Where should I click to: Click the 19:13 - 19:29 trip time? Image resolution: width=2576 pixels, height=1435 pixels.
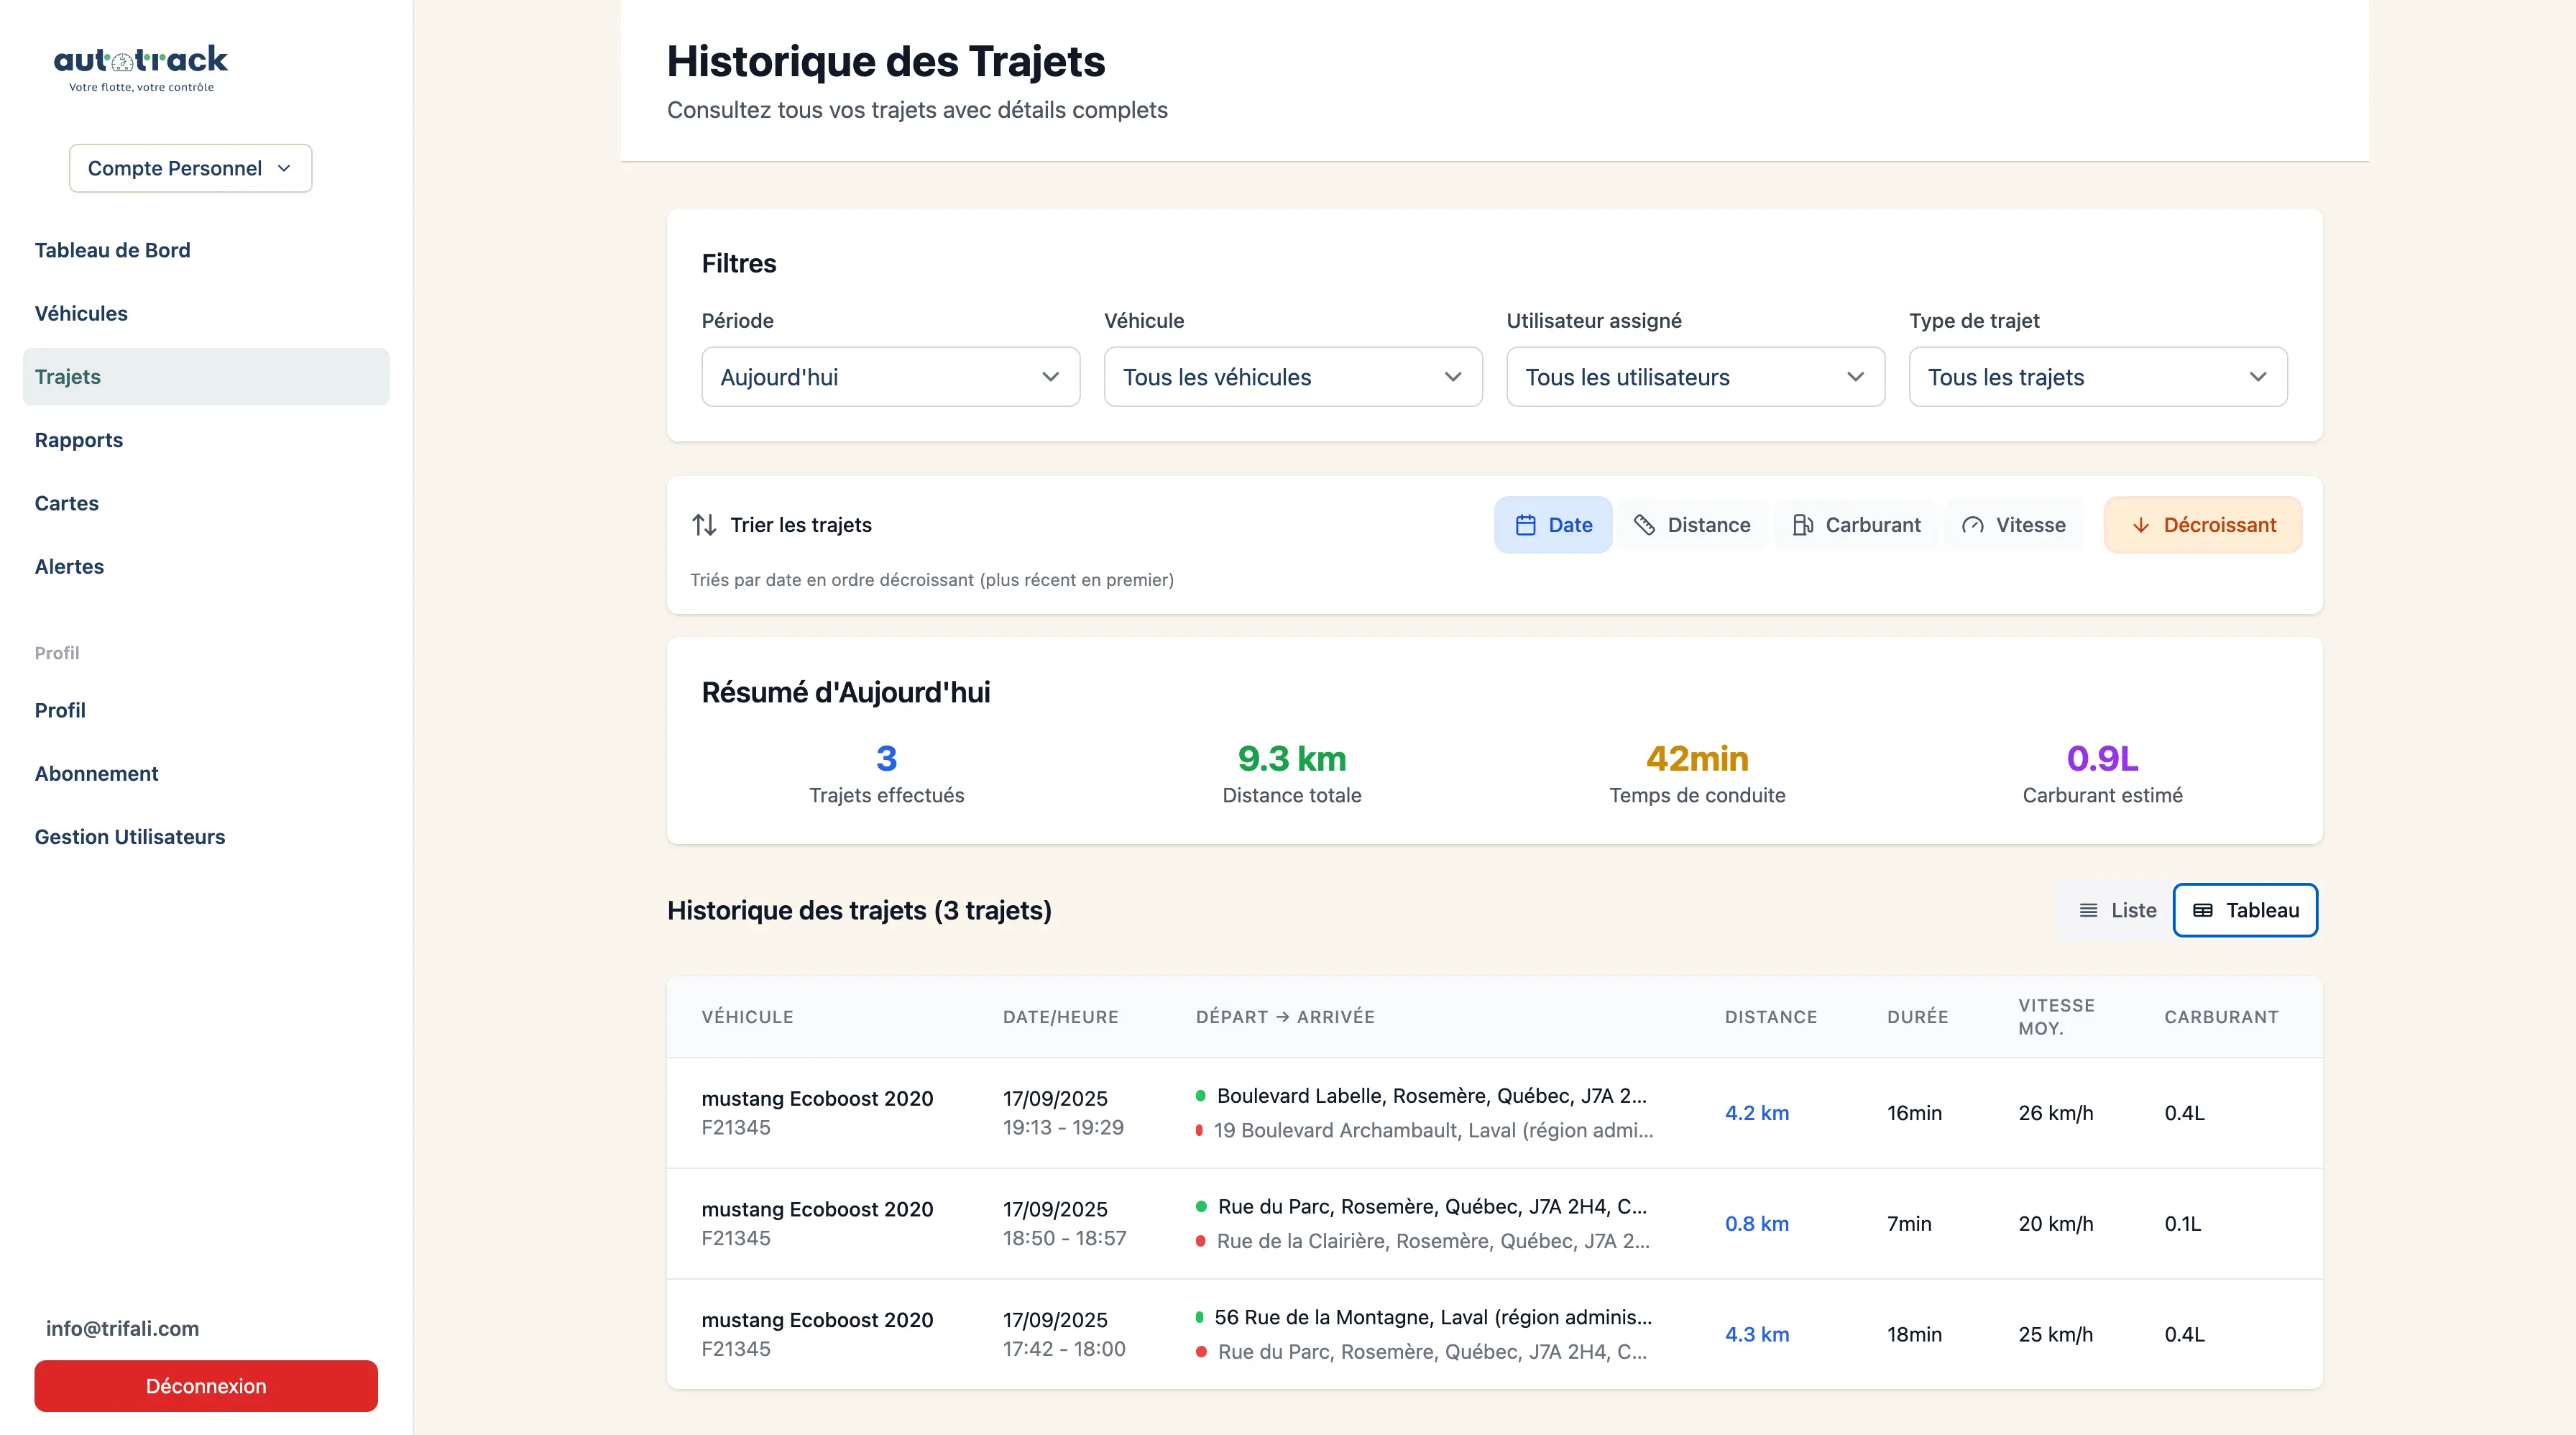point(1063,1127)
